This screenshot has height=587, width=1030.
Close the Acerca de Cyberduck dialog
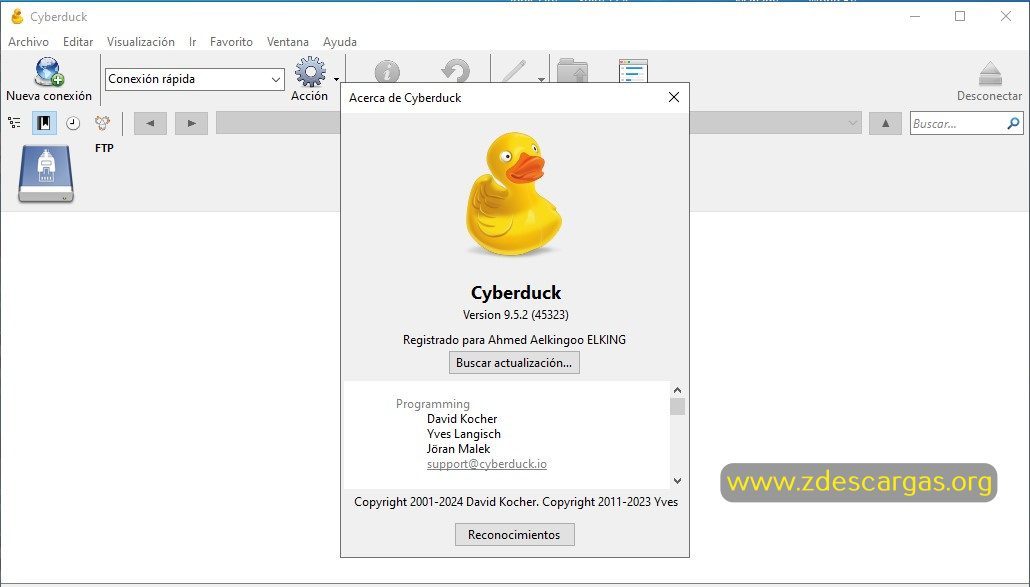pos(673,97)
